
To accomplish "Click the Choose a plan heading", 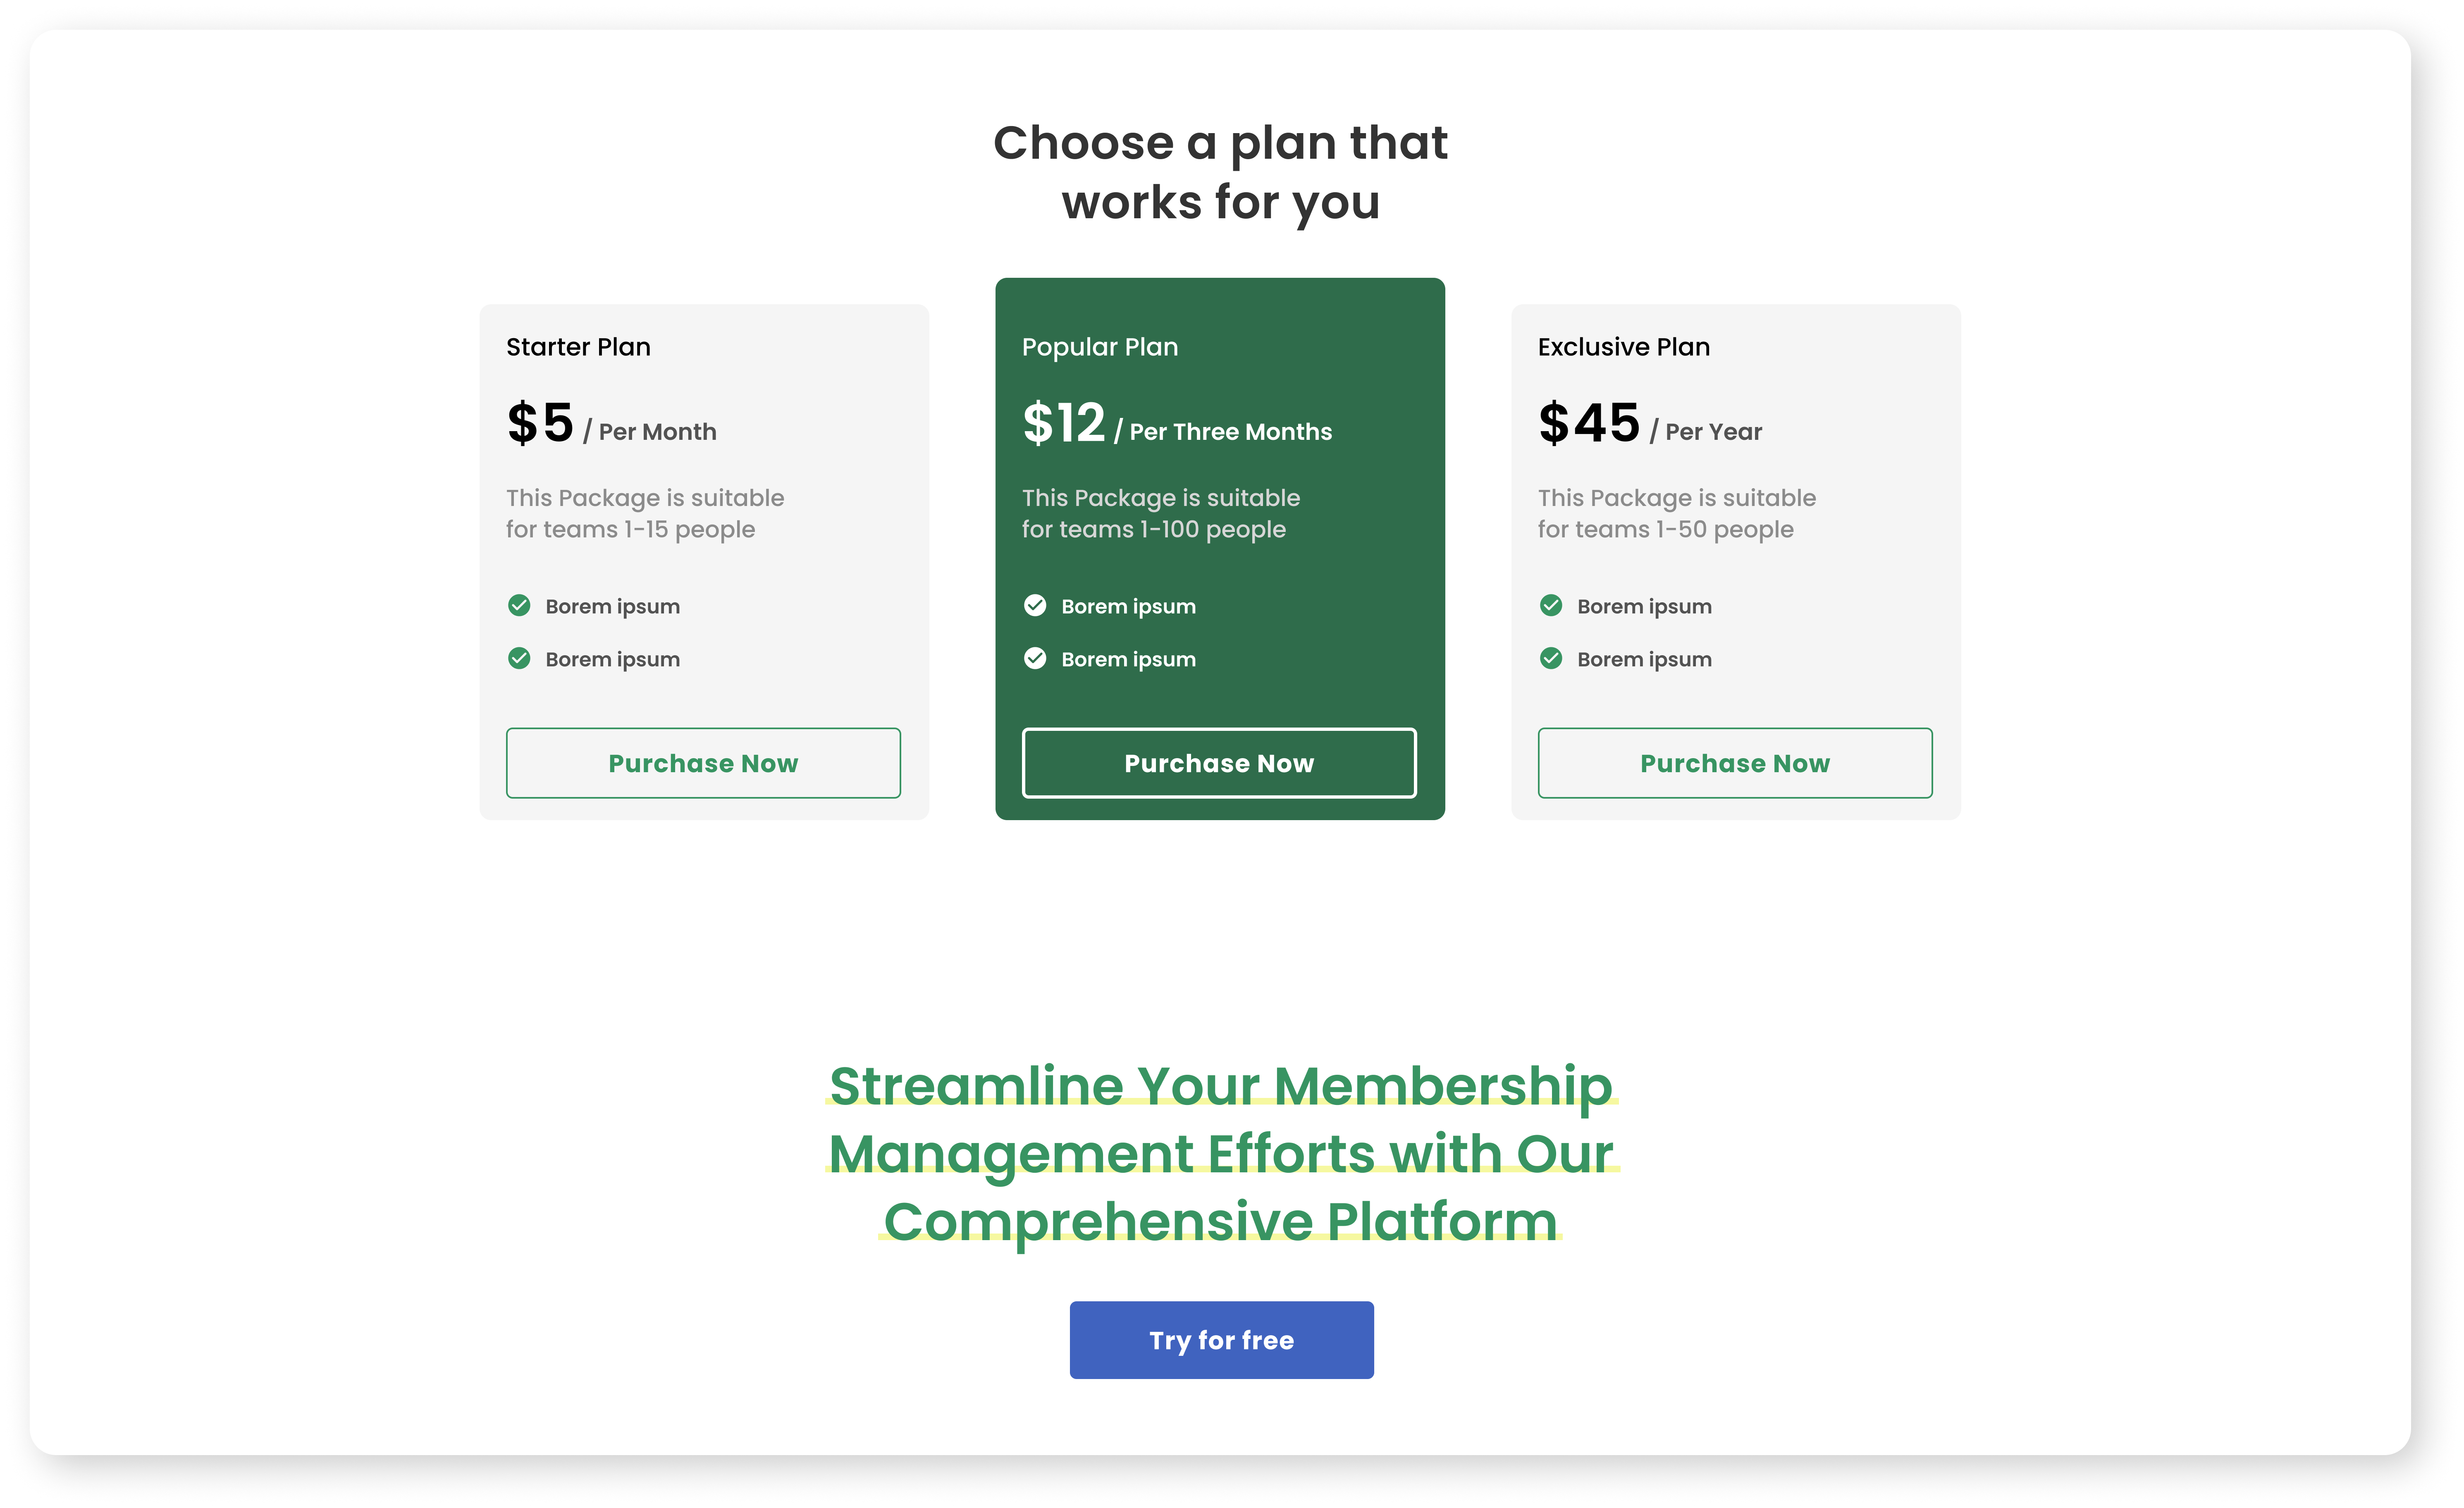I will 1220,172.
